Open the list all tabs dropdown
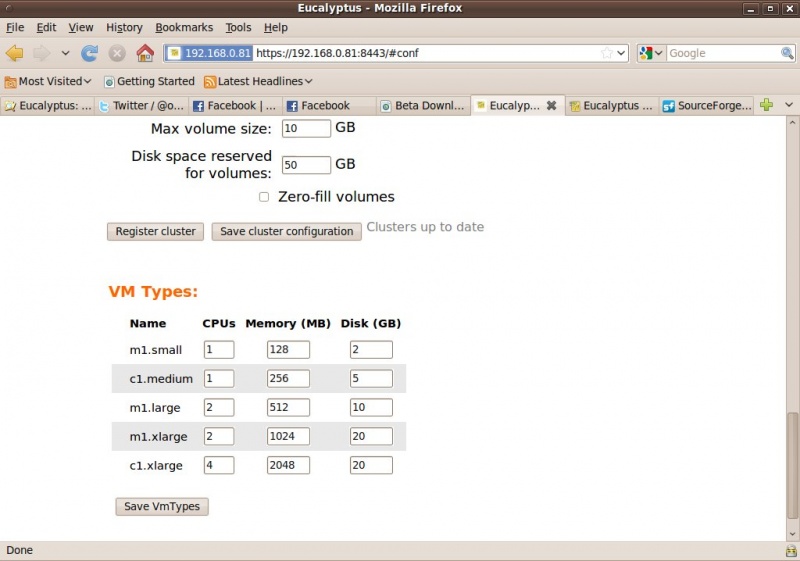Image resolution: width=800 pixels, height=561 pixels. pyautogui.click(x=788, y=105)
